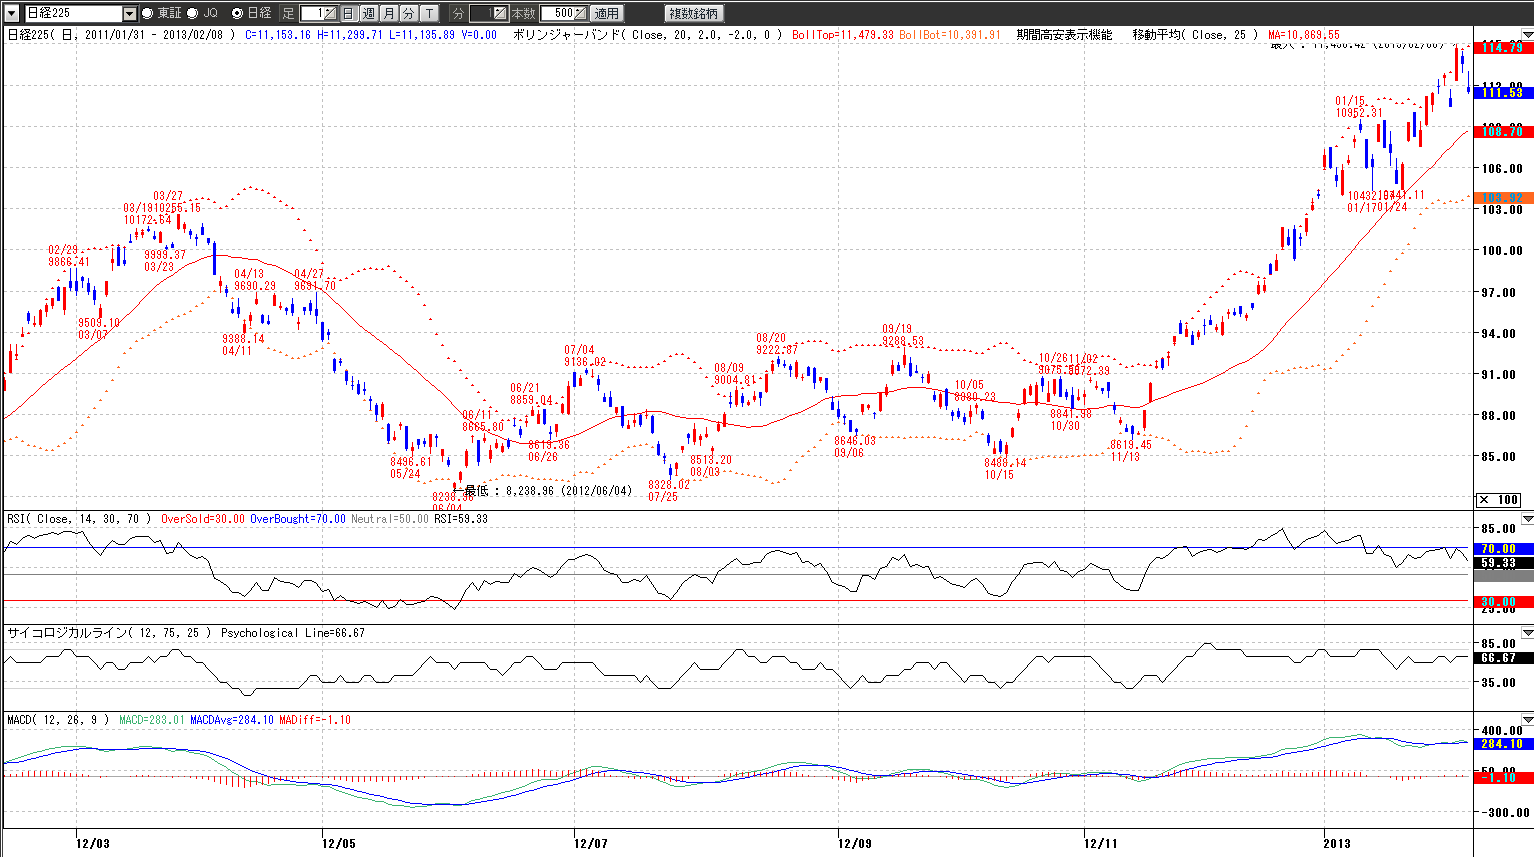Switch chart to weekly (週) timeframe
The image size is (1534, 857).
pos(368,13)
